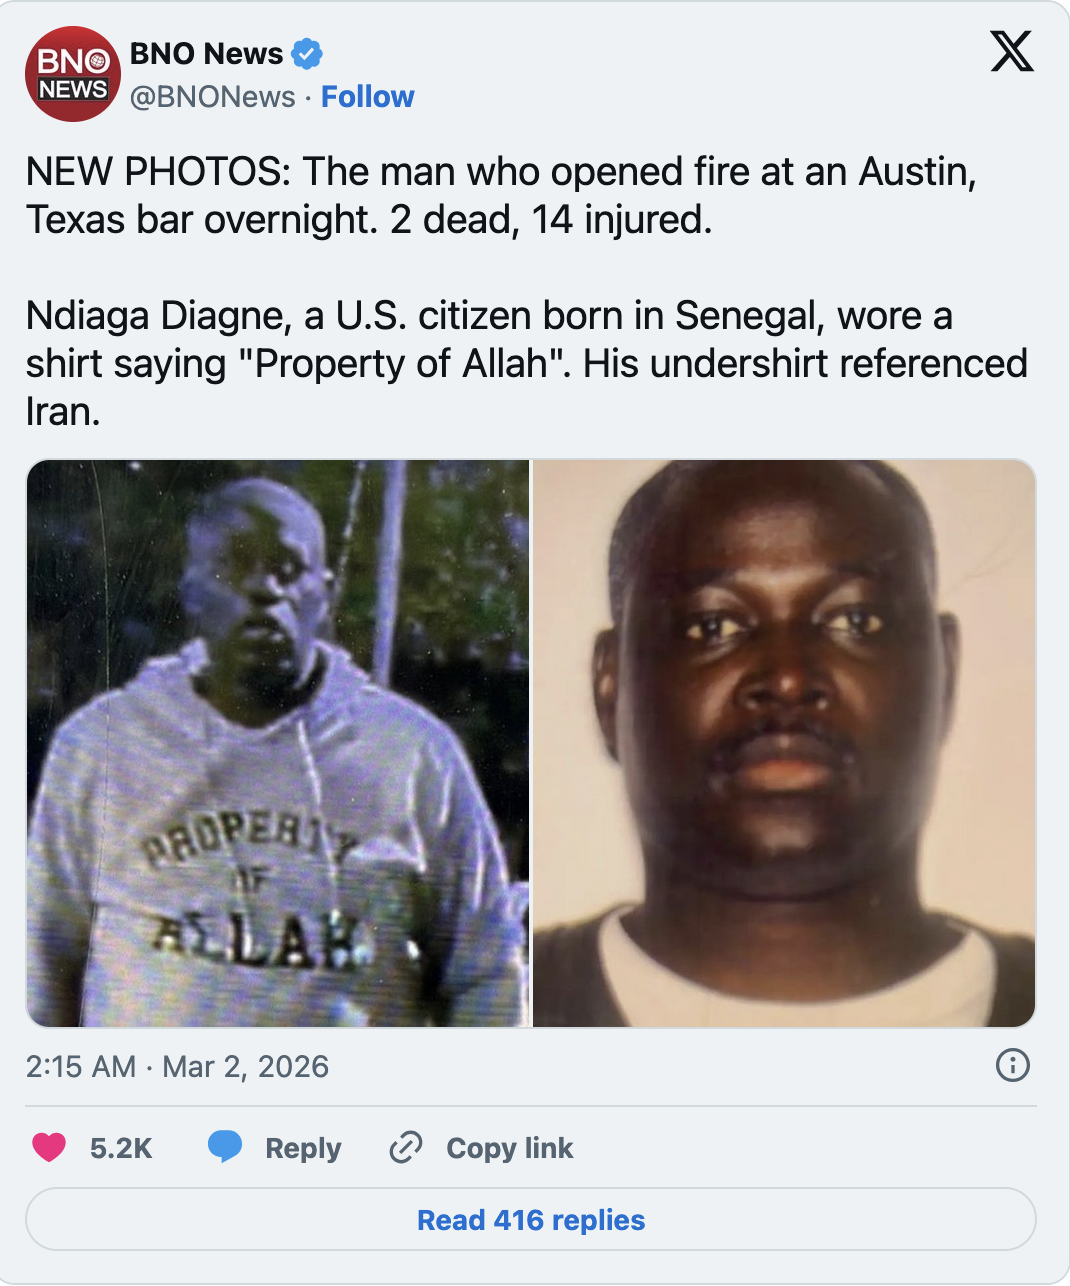Like the tweet with the heart icon
1070x1286 pixels.
pos(49,1147)
